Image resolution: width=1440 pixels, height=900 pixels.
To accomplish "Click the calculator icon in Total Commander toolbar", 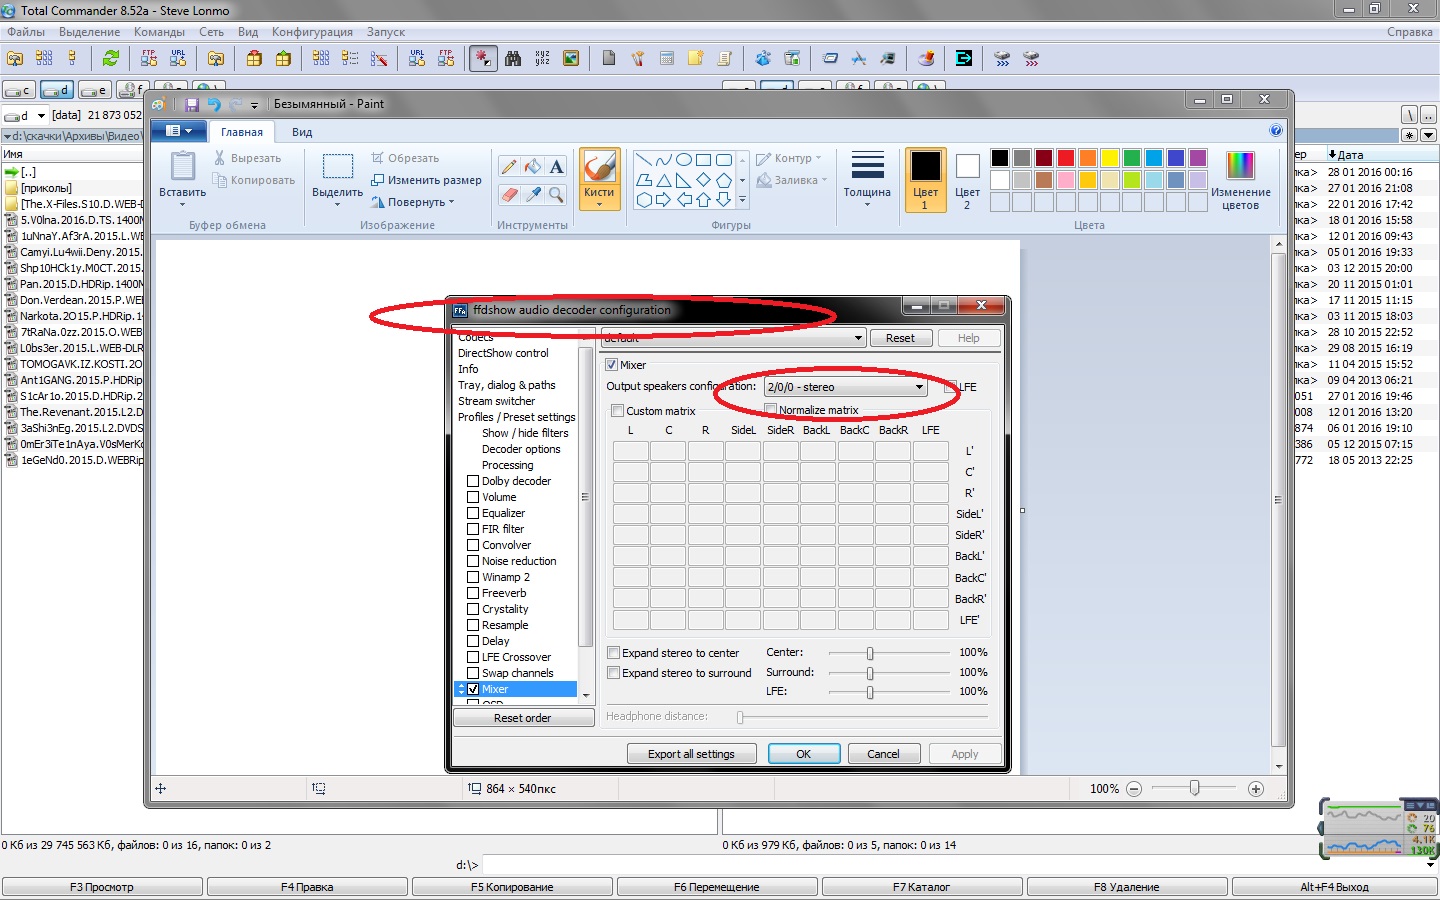I will point(667,58).
